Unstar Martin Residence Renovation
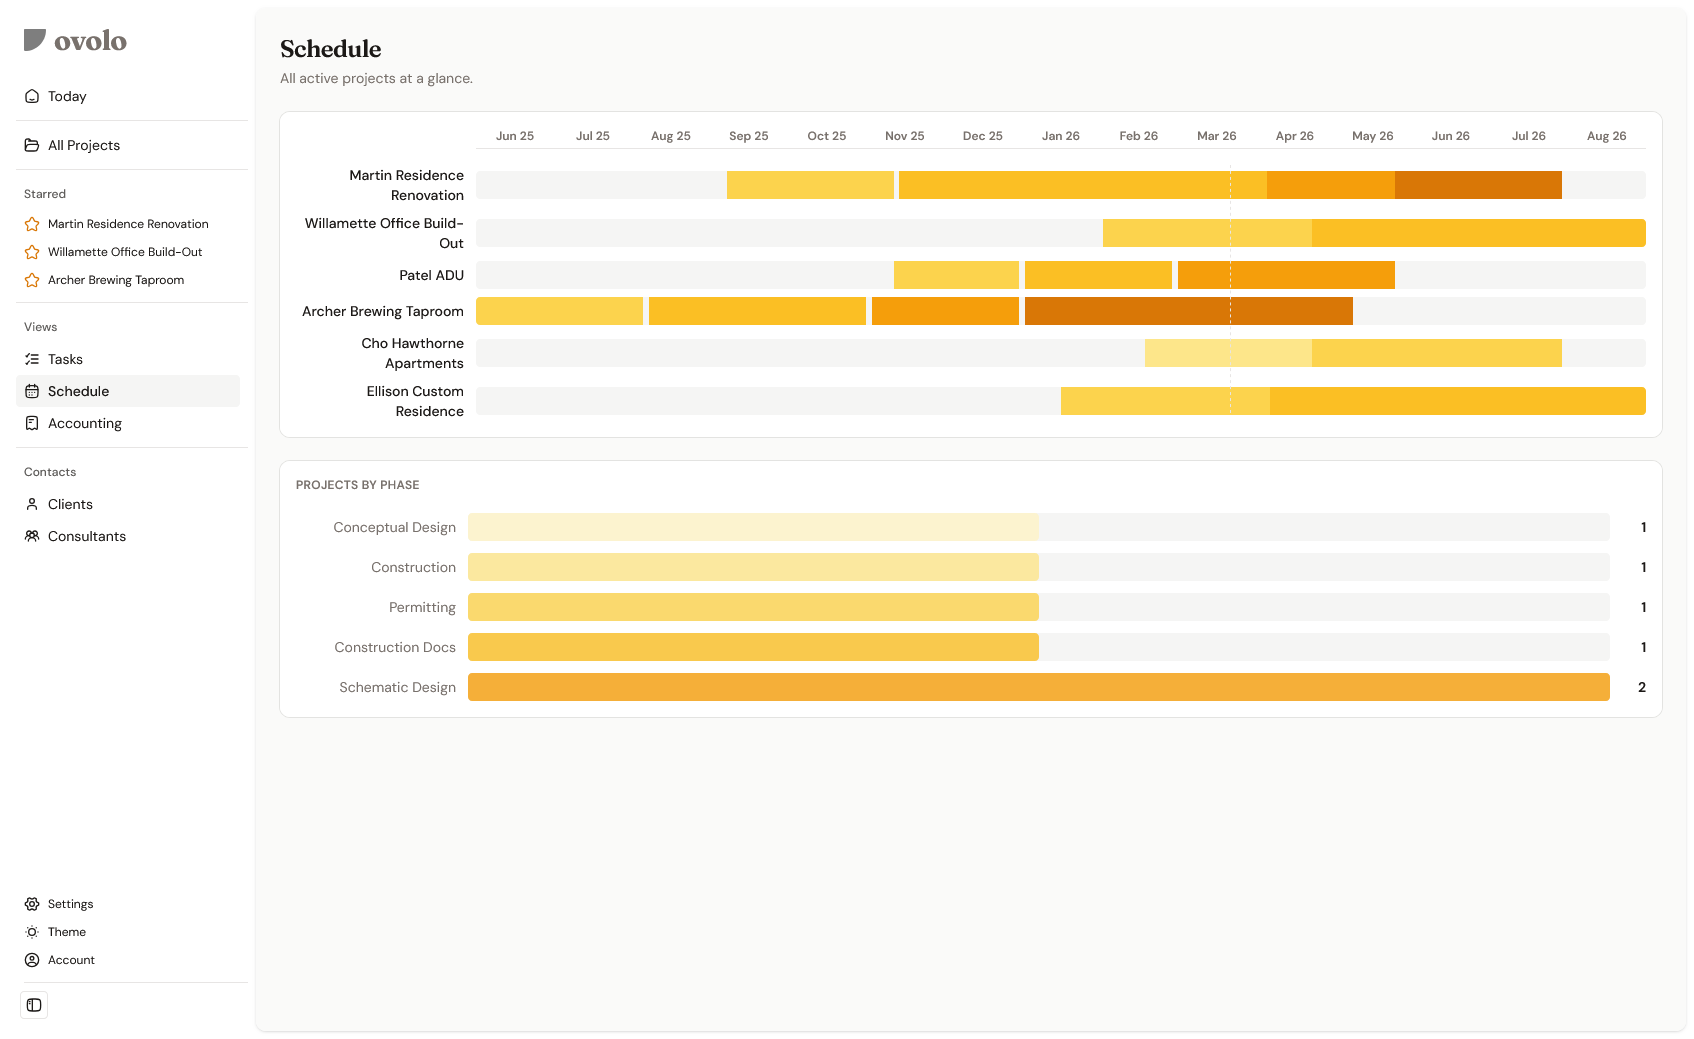 (x=31, y=224)
